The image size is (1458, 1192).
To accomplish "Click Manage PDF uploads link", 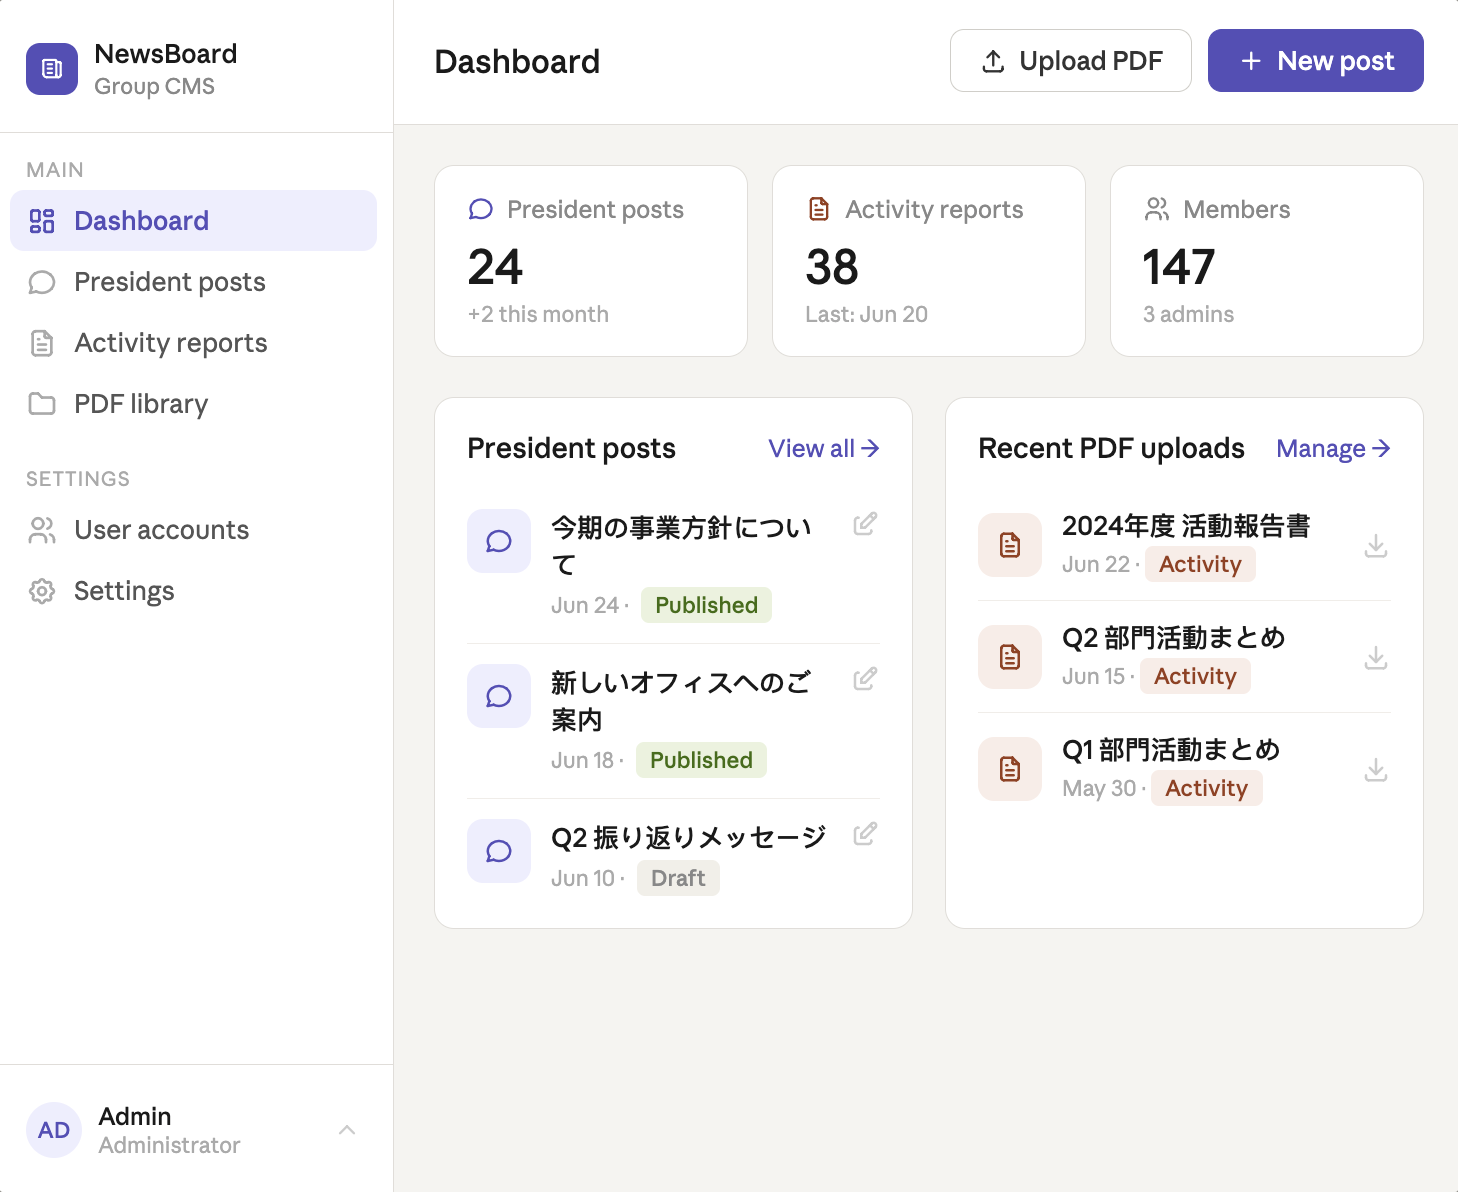I will click(1333, 448).
